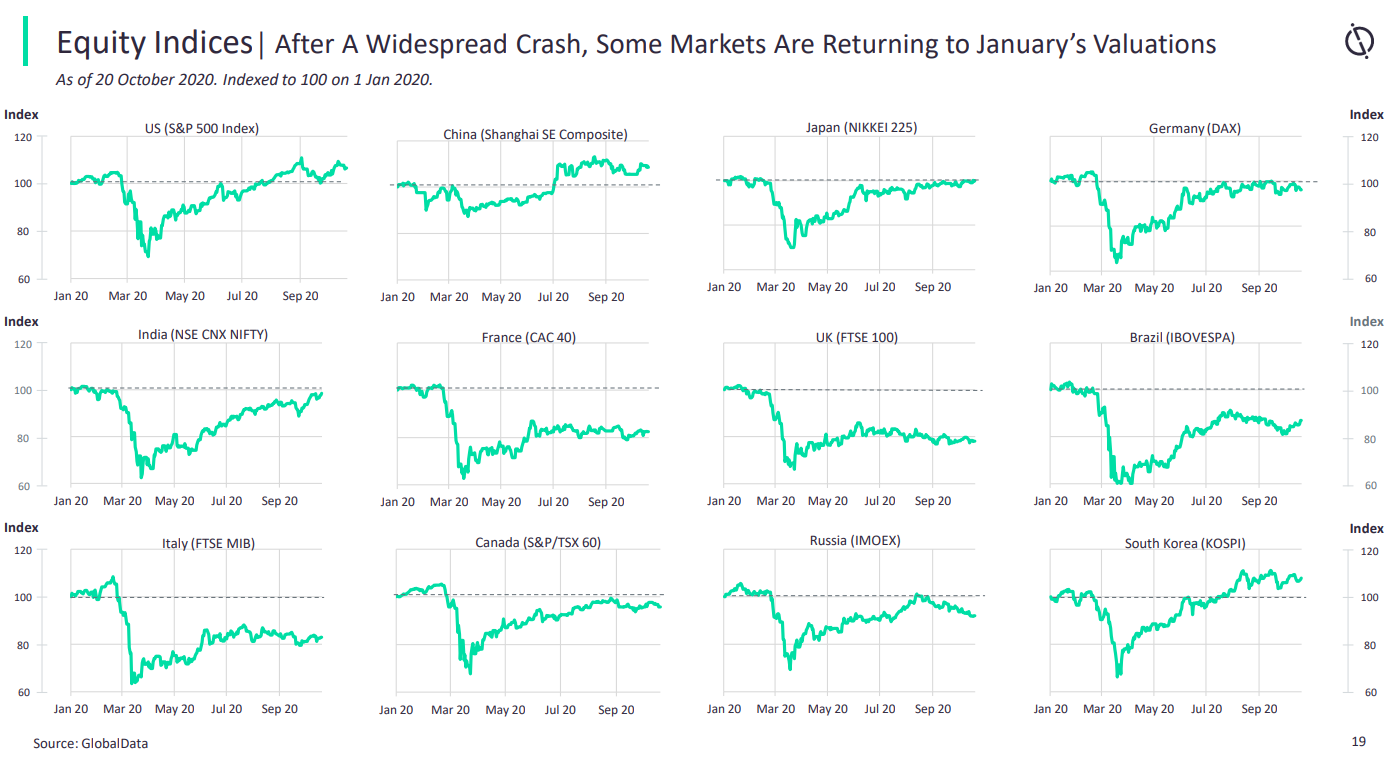Click the France (CAC 40) chart title

pyautogui.click(x=529, y=337)
